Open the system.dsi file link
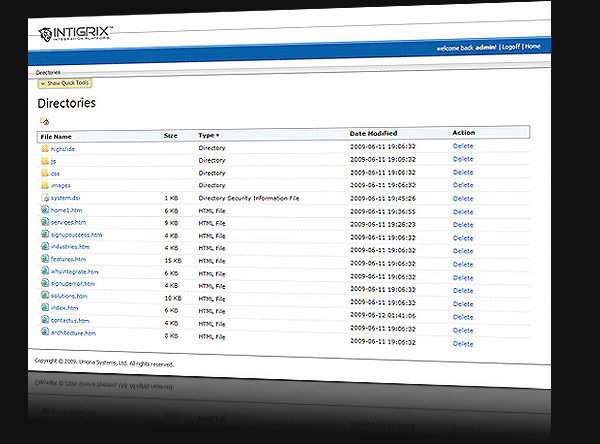Image resolution: width=600 pixels, height=444 pixels. [65, 198]
